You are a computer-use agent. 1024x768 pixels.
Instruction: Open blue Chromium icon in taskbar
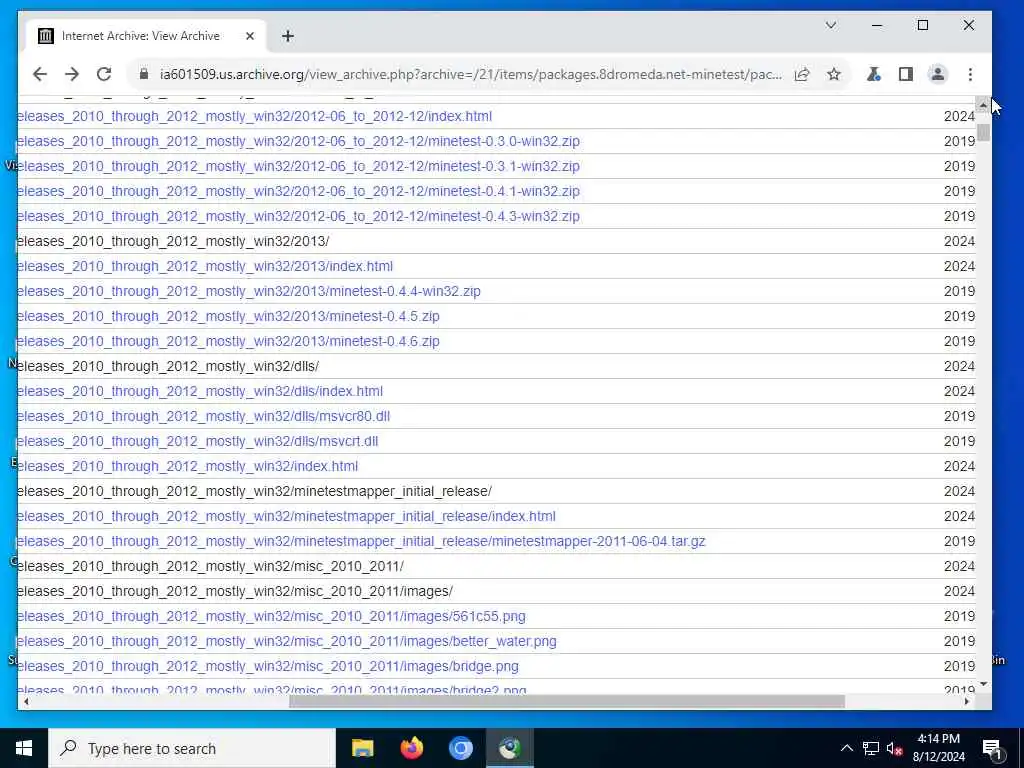460,748
